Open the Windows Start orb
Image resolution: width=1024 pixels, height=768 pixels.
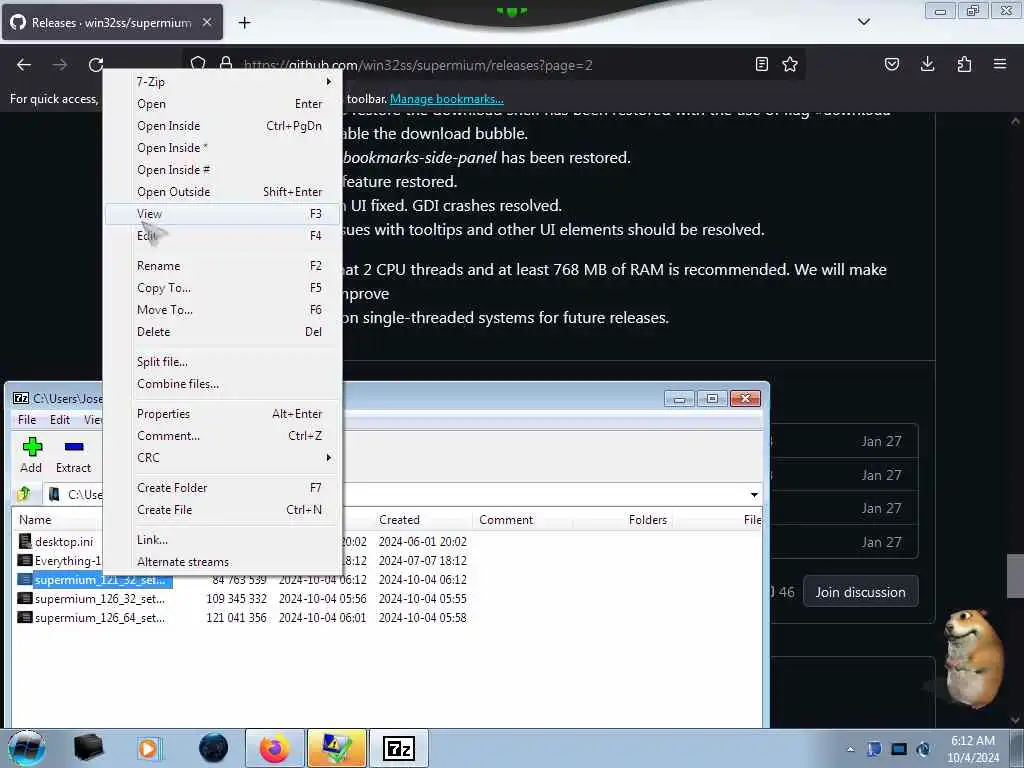click(x=27, y=748)
